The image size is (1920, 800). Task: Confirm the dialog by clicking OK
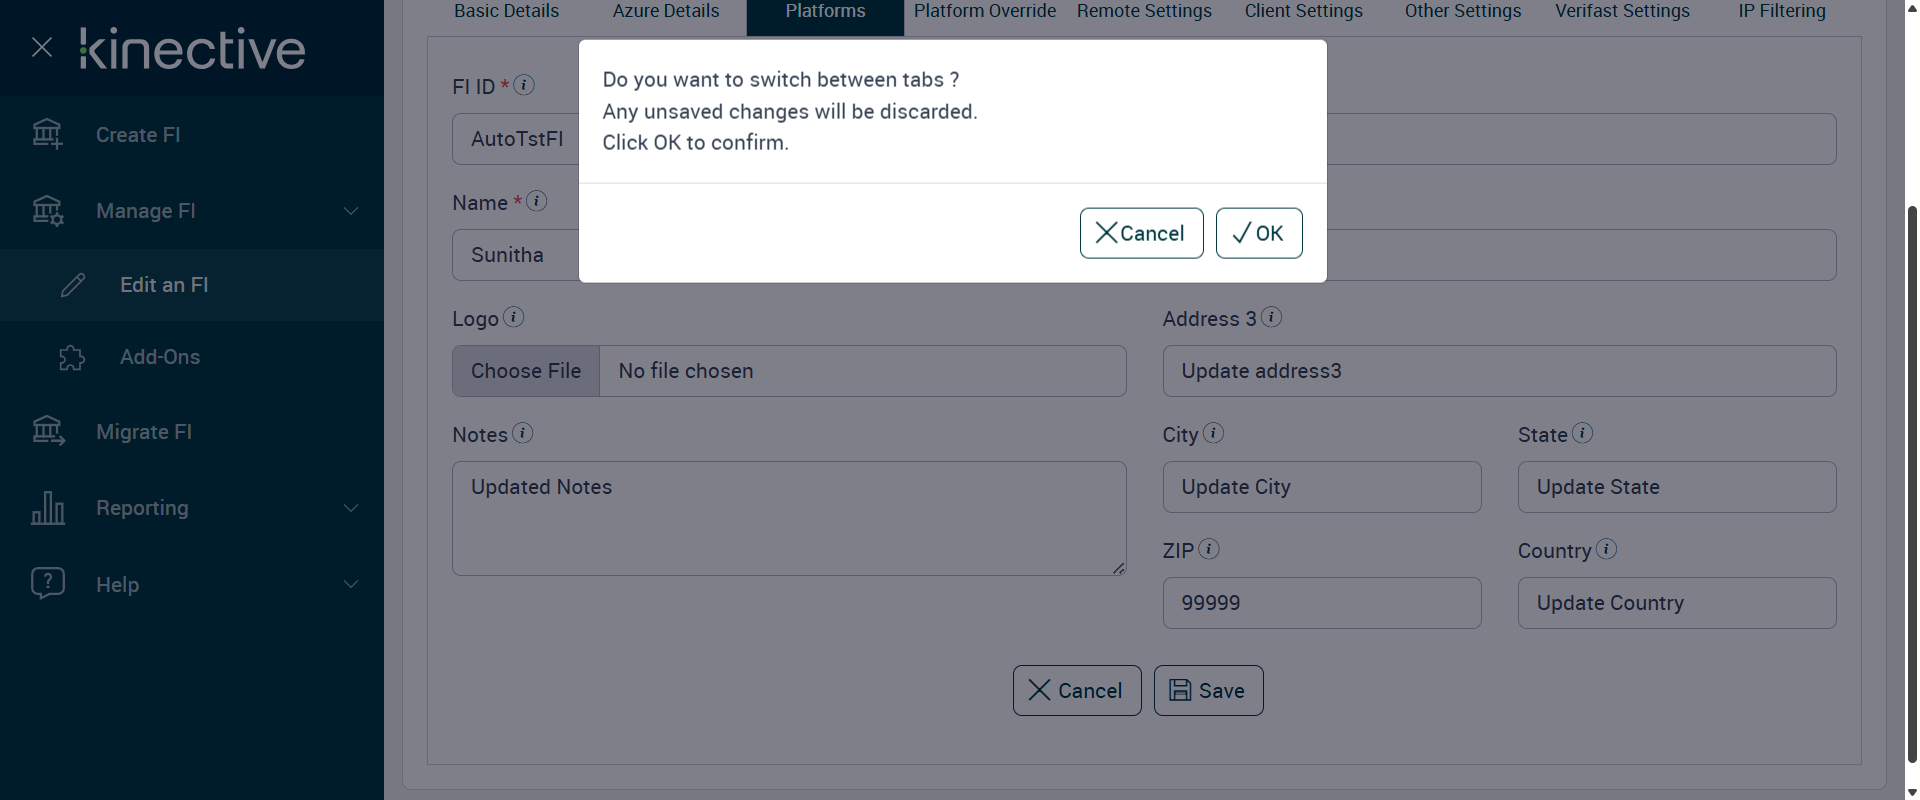(x=1259, y=233)
